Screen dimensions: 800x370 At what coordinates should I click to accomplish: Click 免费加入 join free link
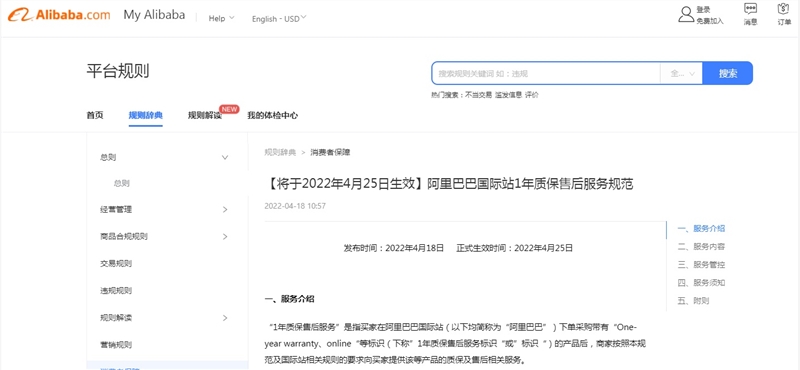tap(710, 21)
